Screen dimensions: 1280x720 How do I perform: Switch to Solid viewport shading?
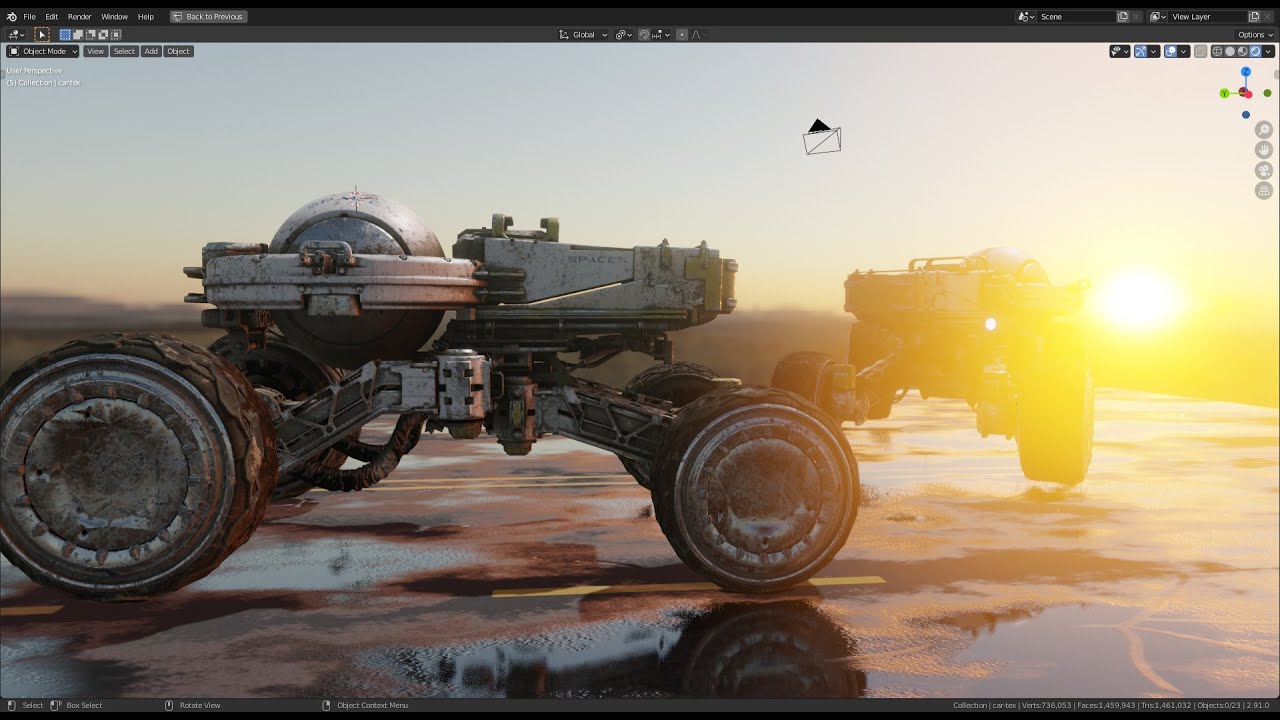1230,51
